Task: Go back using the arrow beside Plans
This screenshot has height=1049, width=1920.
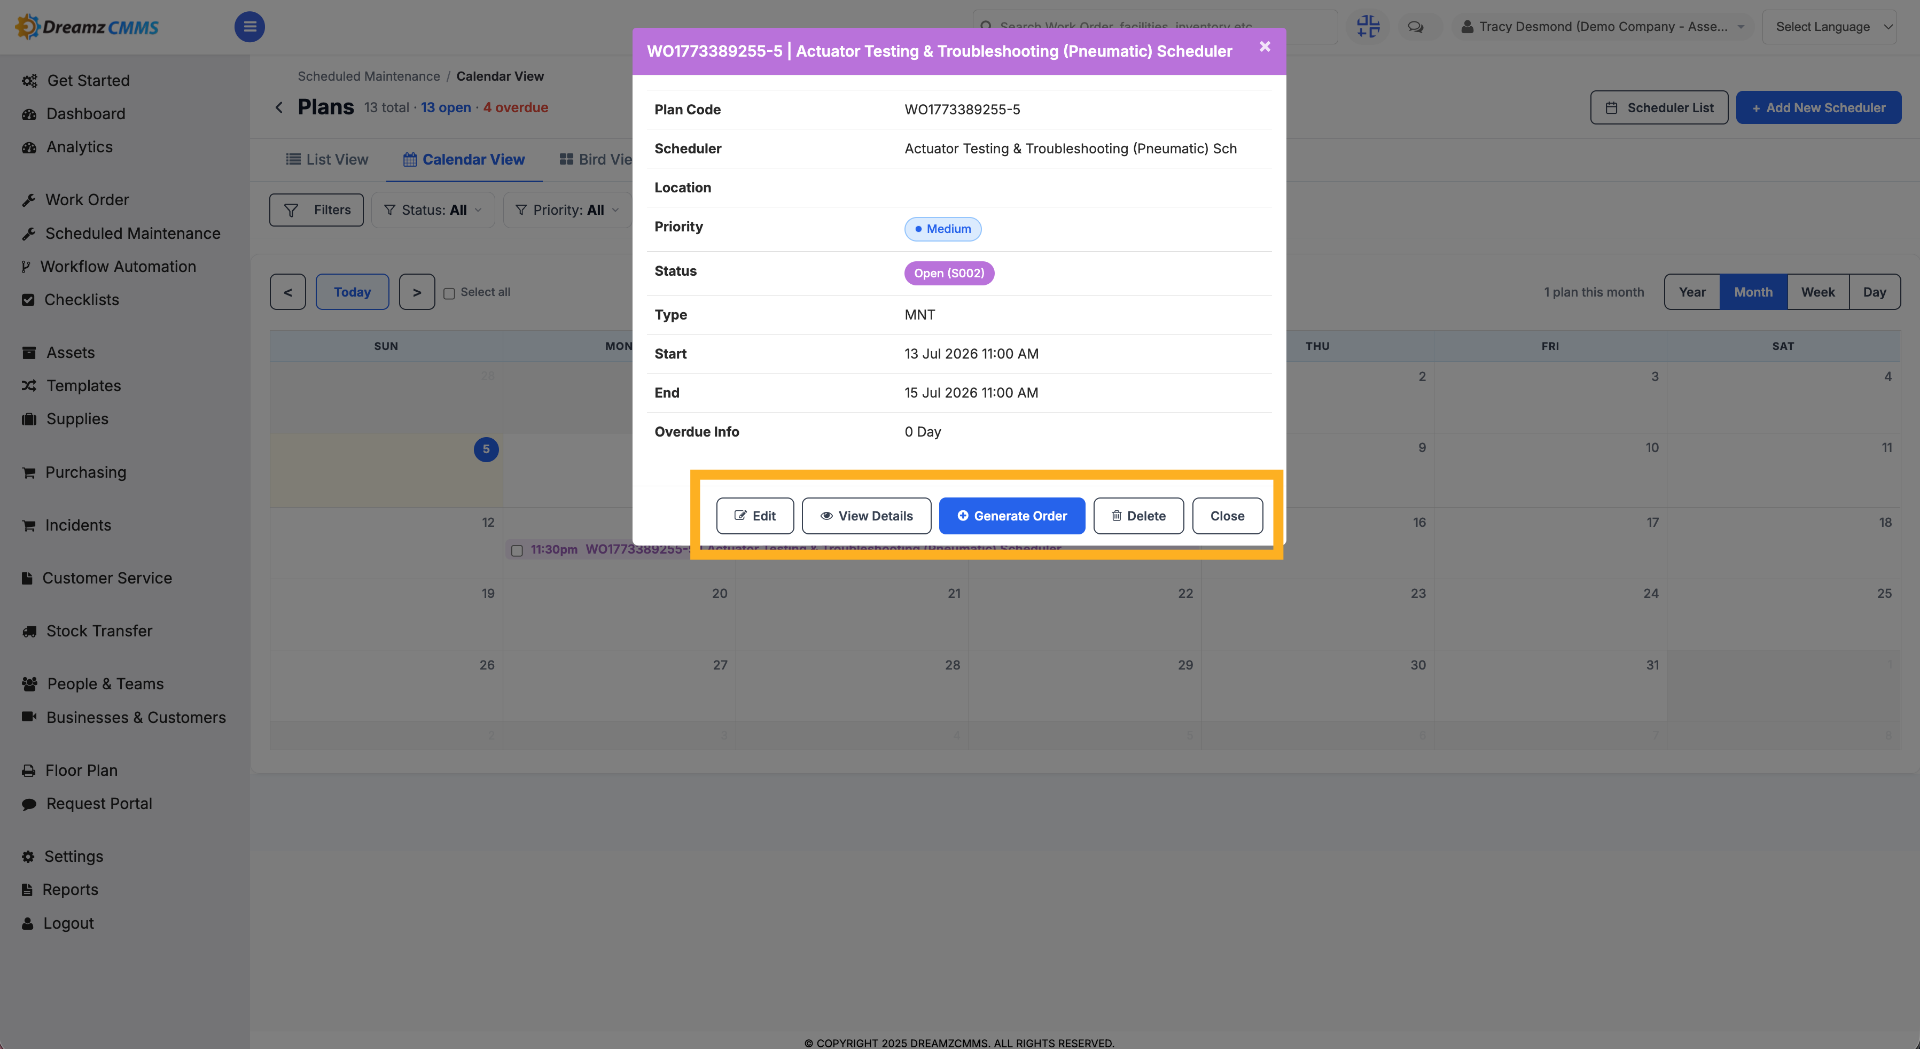Action: point(279,107)
